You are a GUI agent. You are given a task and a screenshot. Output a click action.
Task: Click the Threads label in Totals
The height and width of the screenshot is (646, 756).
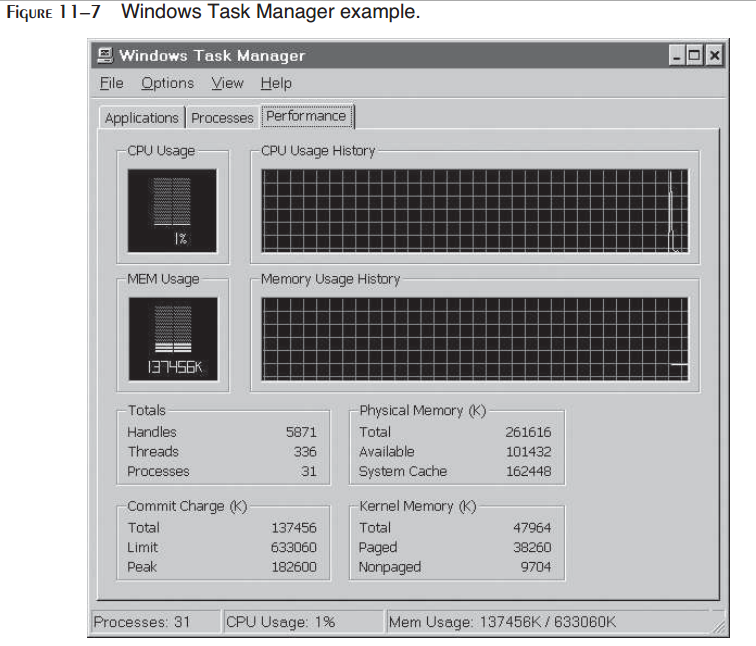click(153, 452)
